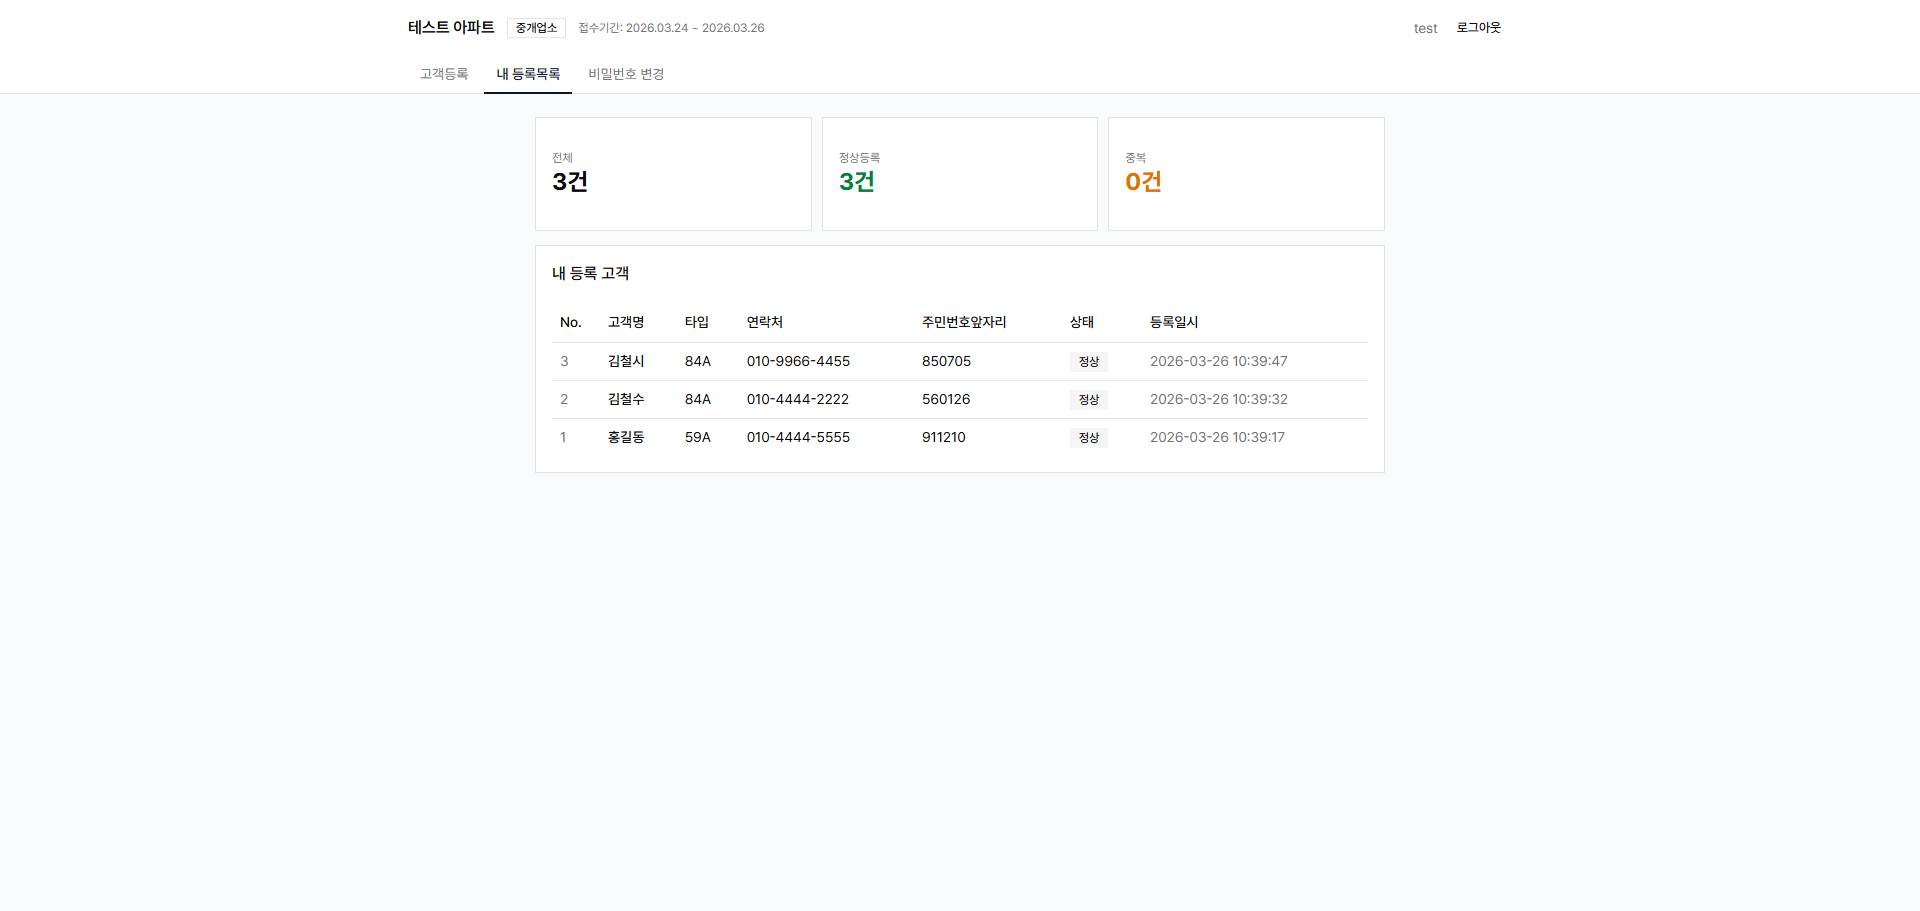Image resolution: width=1920 pixels, height=911 pixels.
Task: Click the 정상 status badge for 김철시
Action: point(1089,361)
